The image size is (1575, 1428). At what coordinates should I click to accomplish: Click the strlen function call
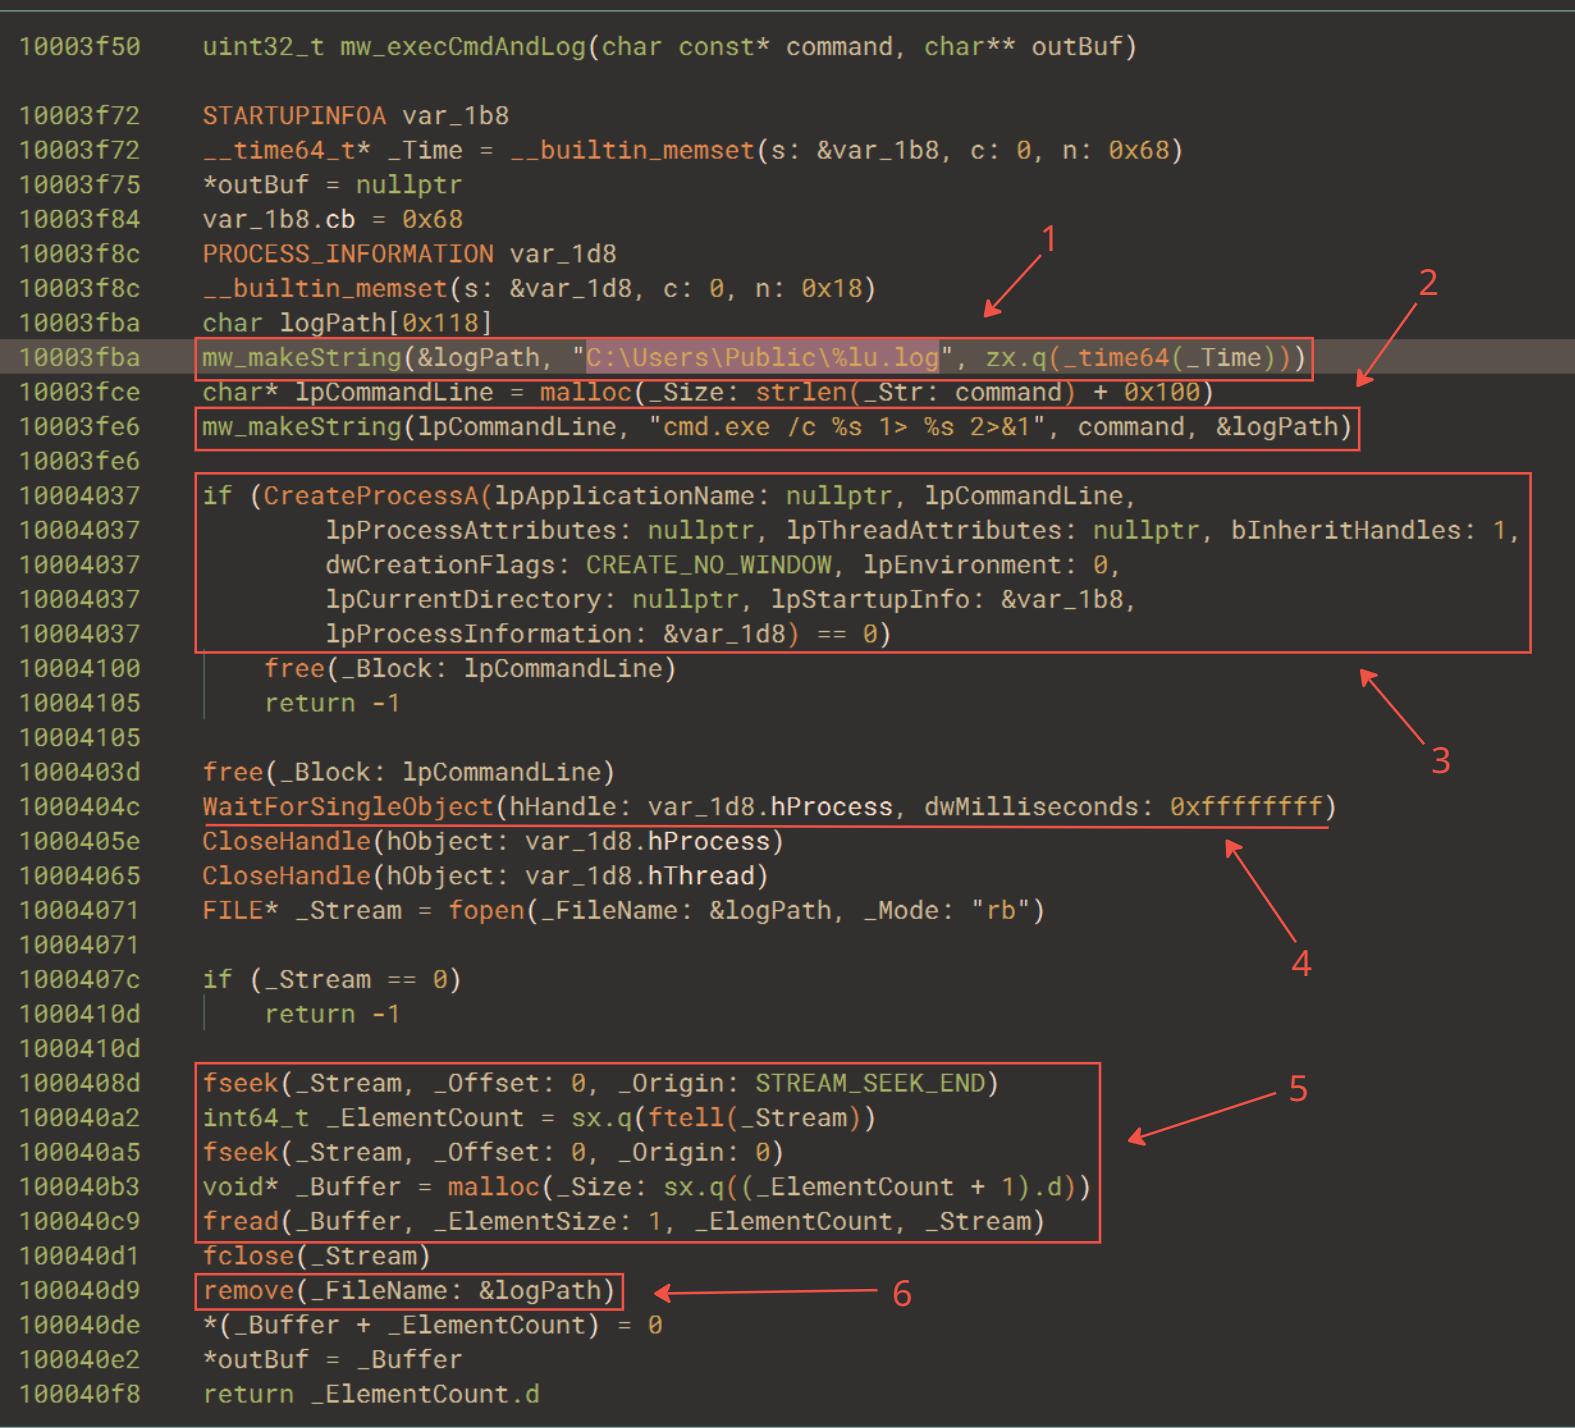pyautogui.click(x=800, y=392)
